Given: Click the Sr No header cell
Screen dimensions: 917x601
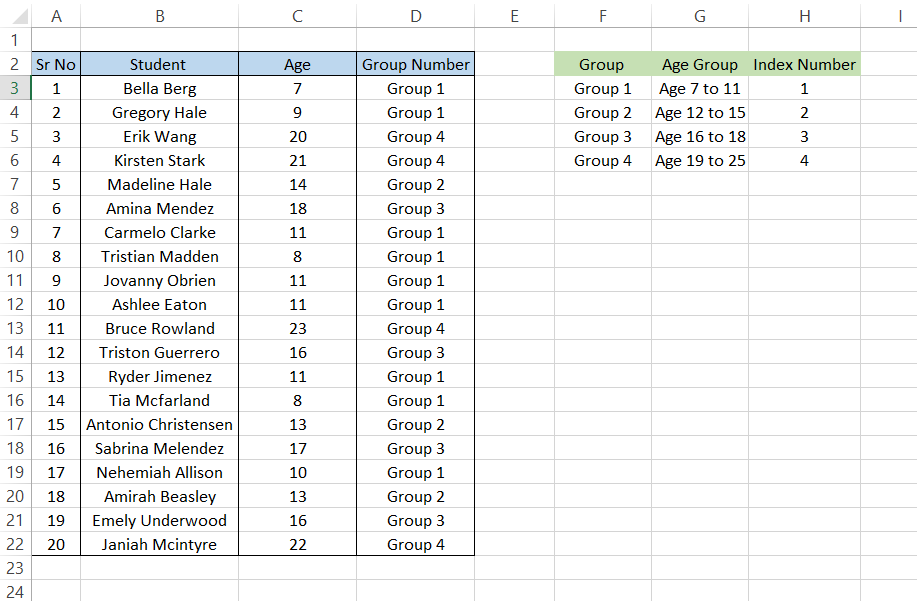Looking at the screenshot, I should [56, 64].
